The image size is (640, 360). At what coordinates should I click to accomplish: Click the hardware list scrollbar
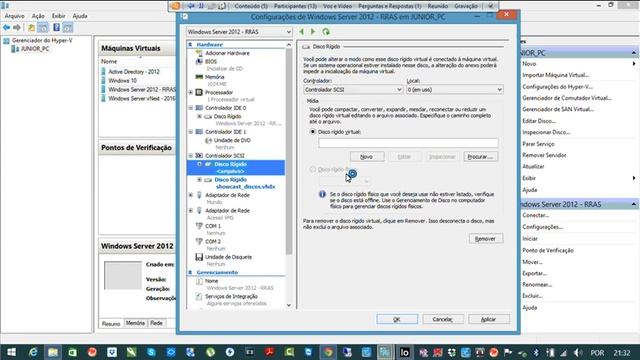tap(289, 151)
